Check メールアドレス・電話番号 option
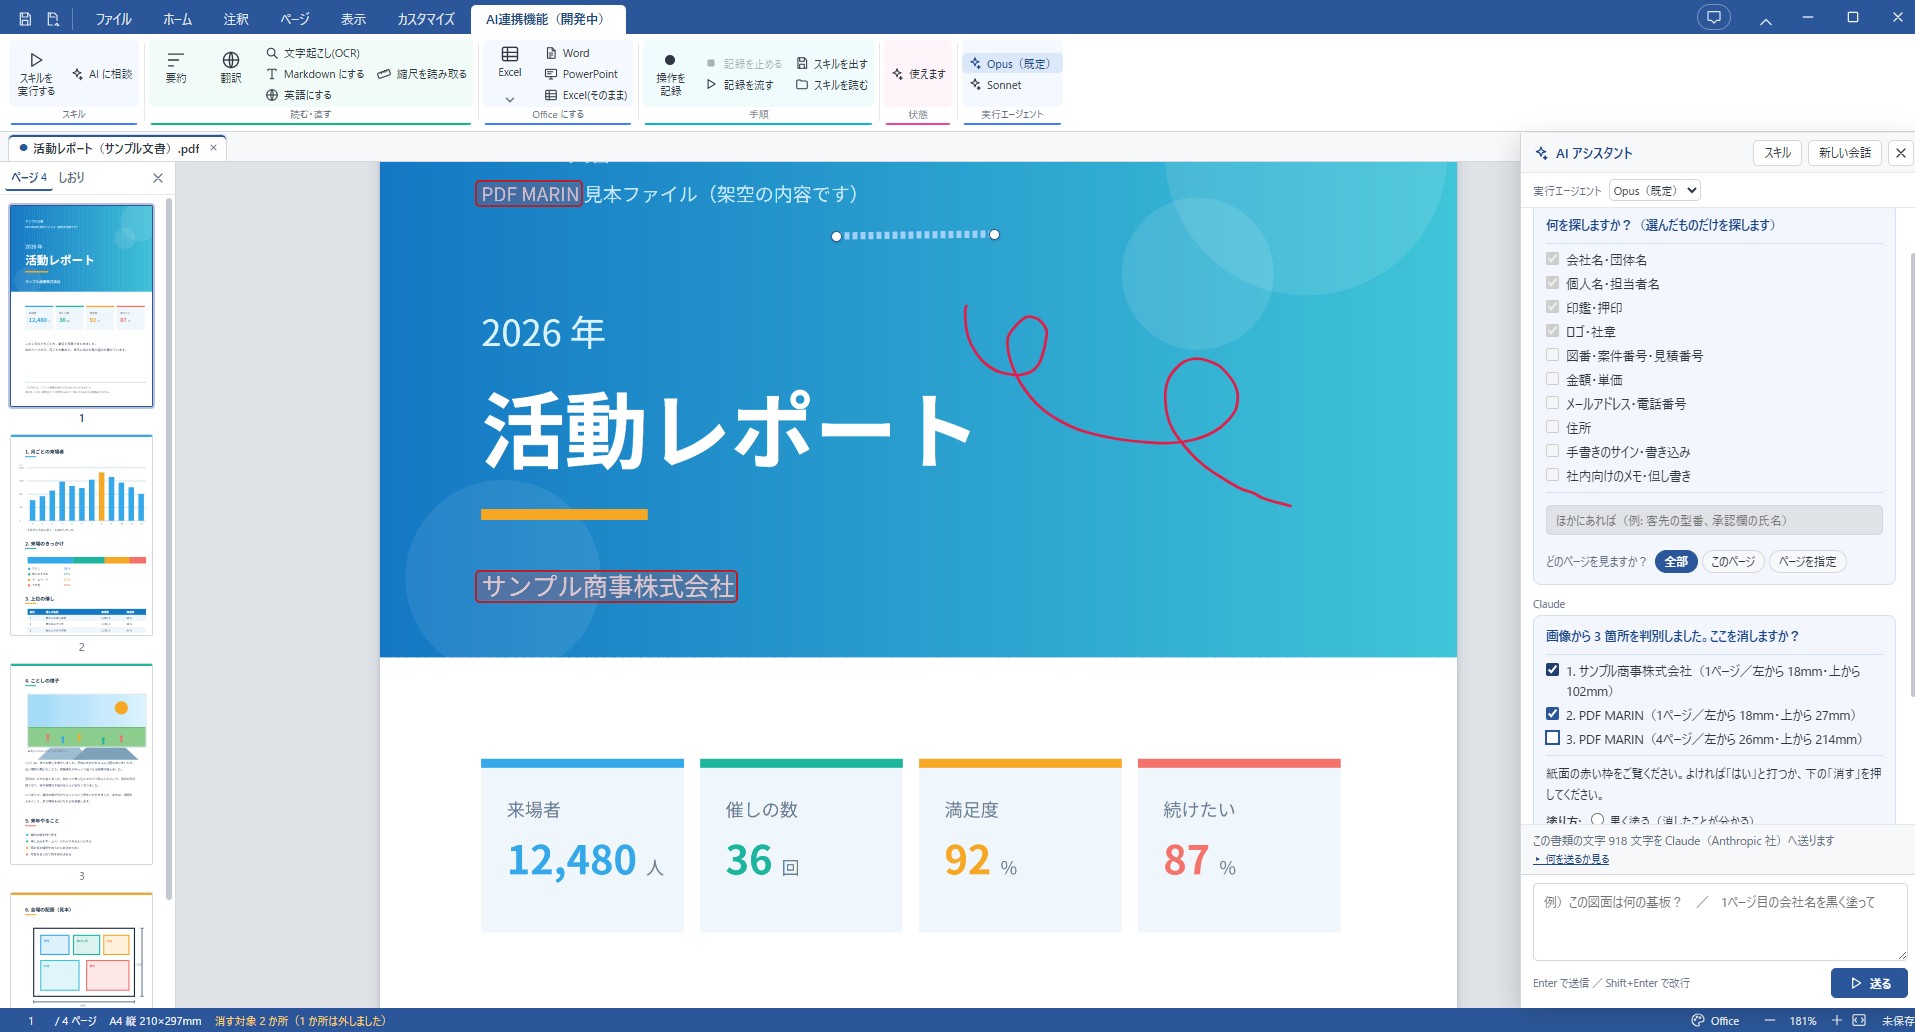 [x=1552, y=403]
